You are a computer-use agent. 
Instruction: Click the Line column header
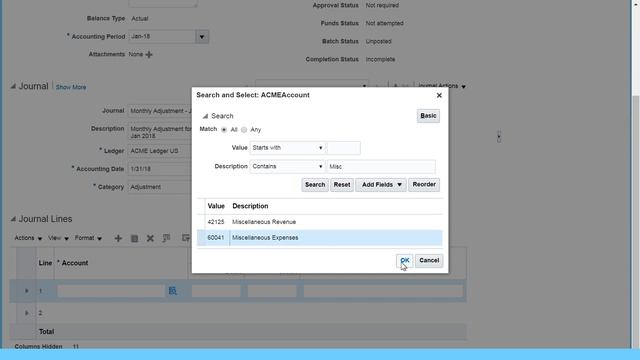click(45, 263)
